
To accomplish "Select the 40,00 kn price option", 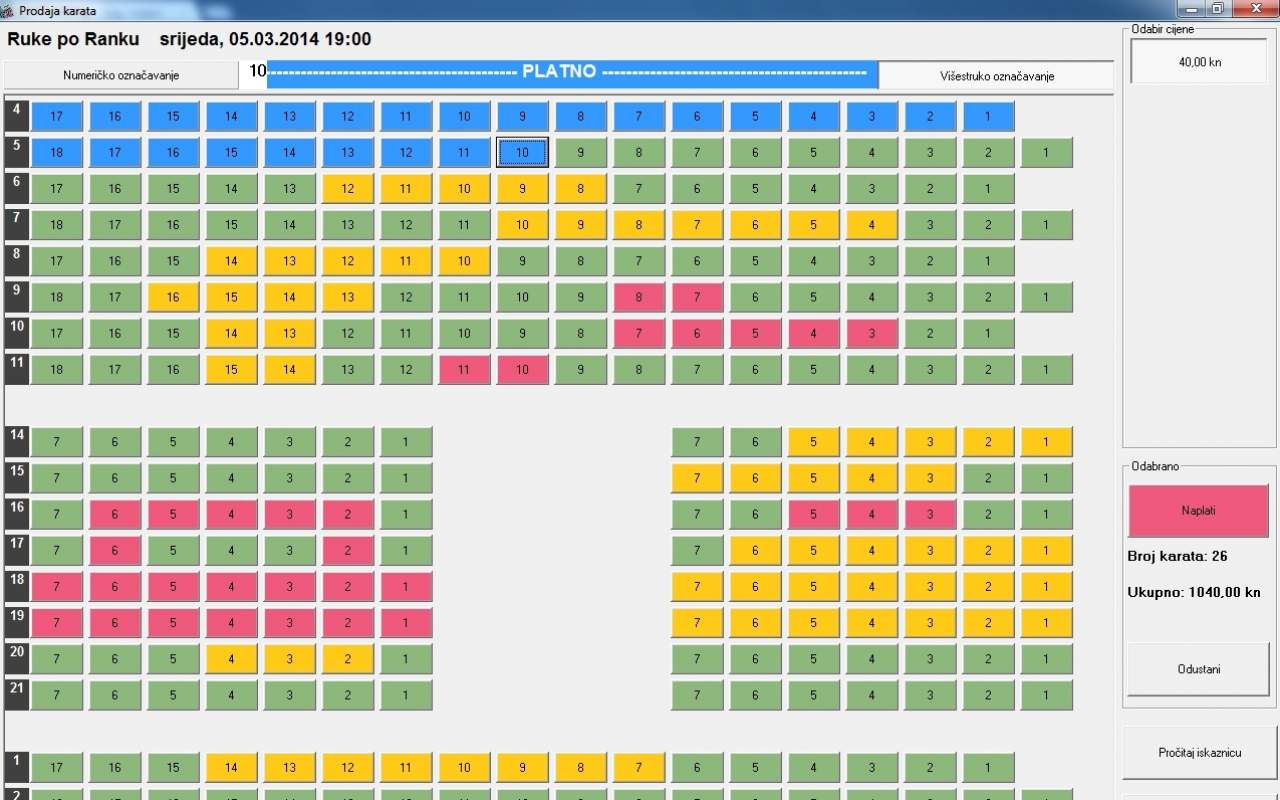I will tap(1199, 62).
